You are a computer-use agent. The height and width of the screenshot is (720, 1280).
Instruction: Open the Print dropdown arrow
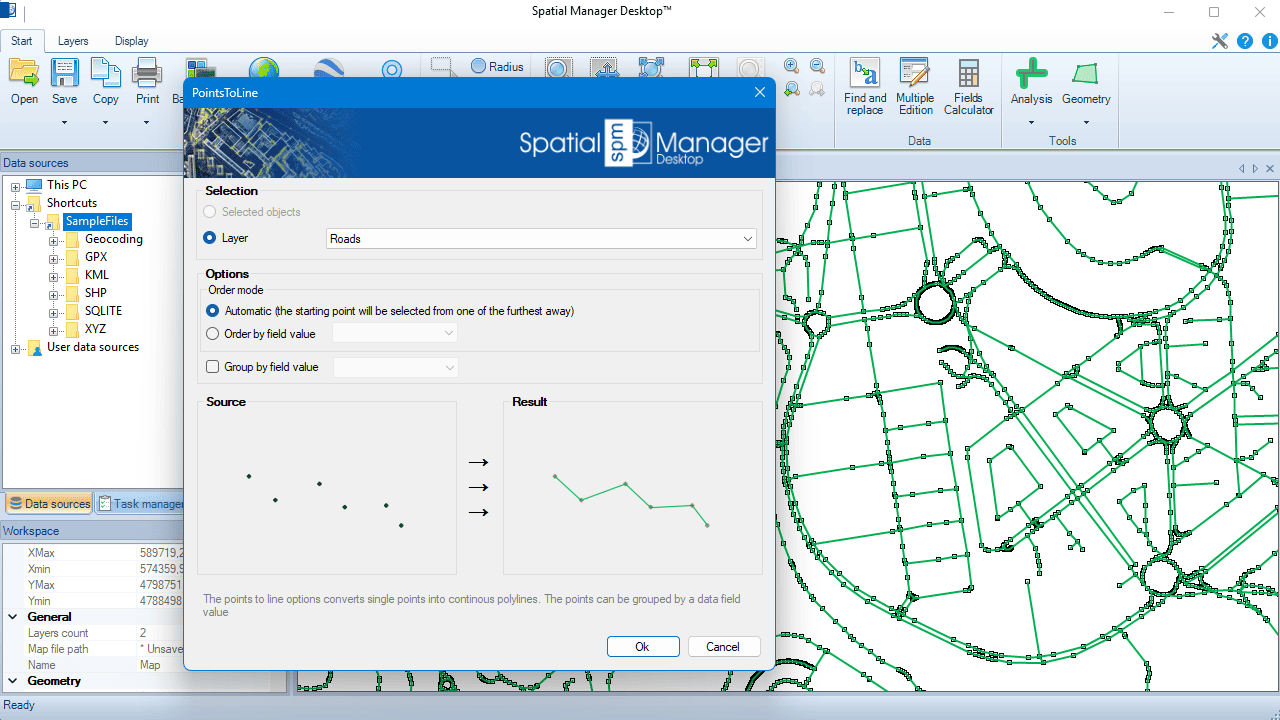(x=146, y=123)
